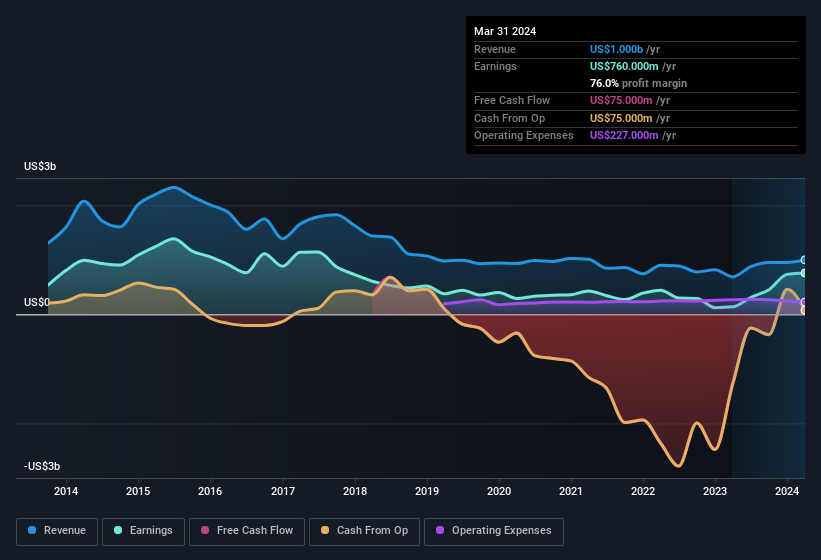Select the 2014 label on the time axis

(66, 491)
